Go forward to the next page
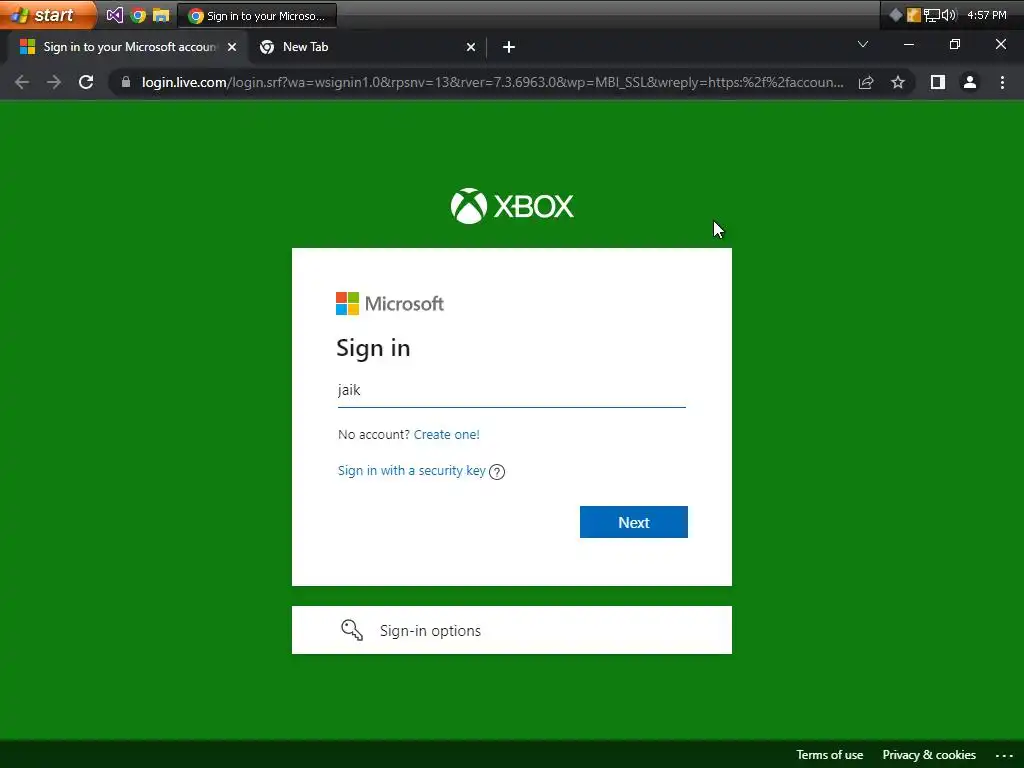Image resolution: width=1024 pixels, height=768 pixels. pyautogui.click(x=54, y=82)
